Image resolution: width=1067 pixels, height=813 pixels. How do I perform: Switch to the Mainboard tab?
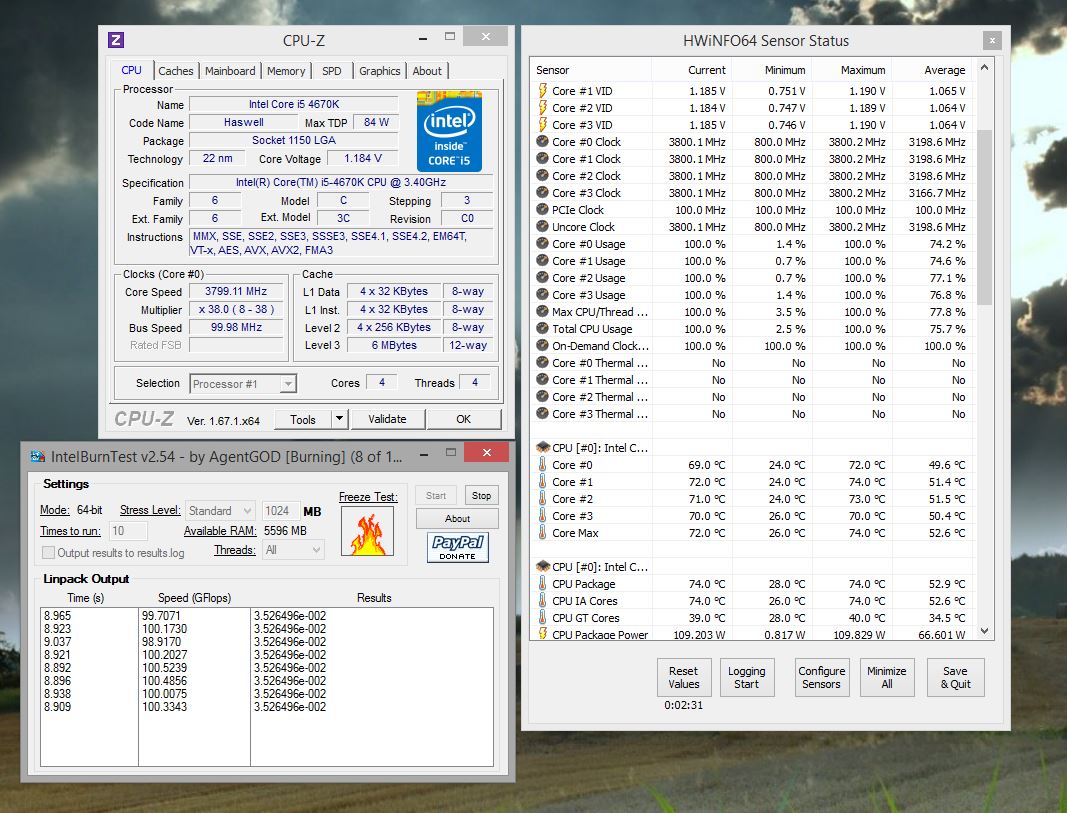(230, 71)
